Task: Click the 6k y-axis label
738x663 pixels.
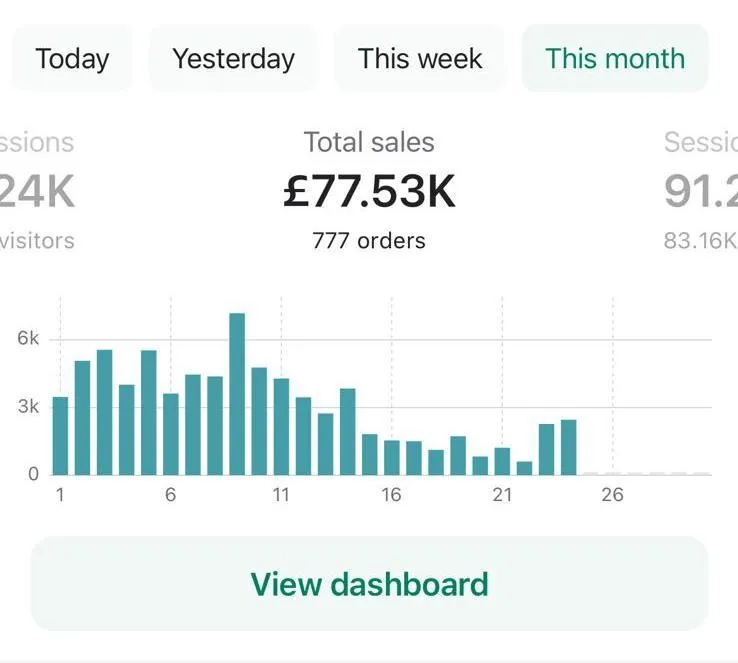Action: (28, 339)
